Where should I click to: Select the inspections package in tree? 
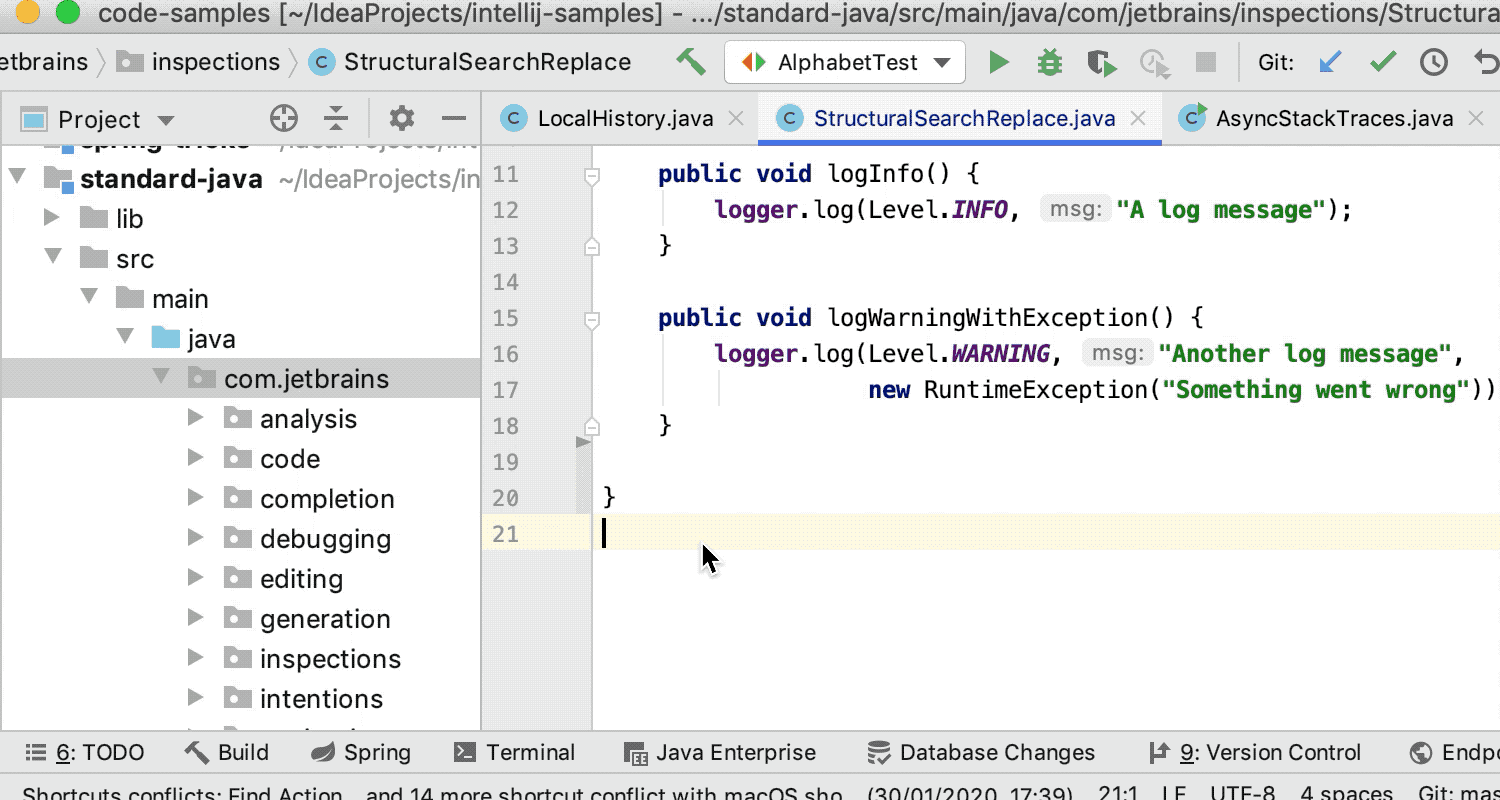pyautogui.click(x=330, y=659)
